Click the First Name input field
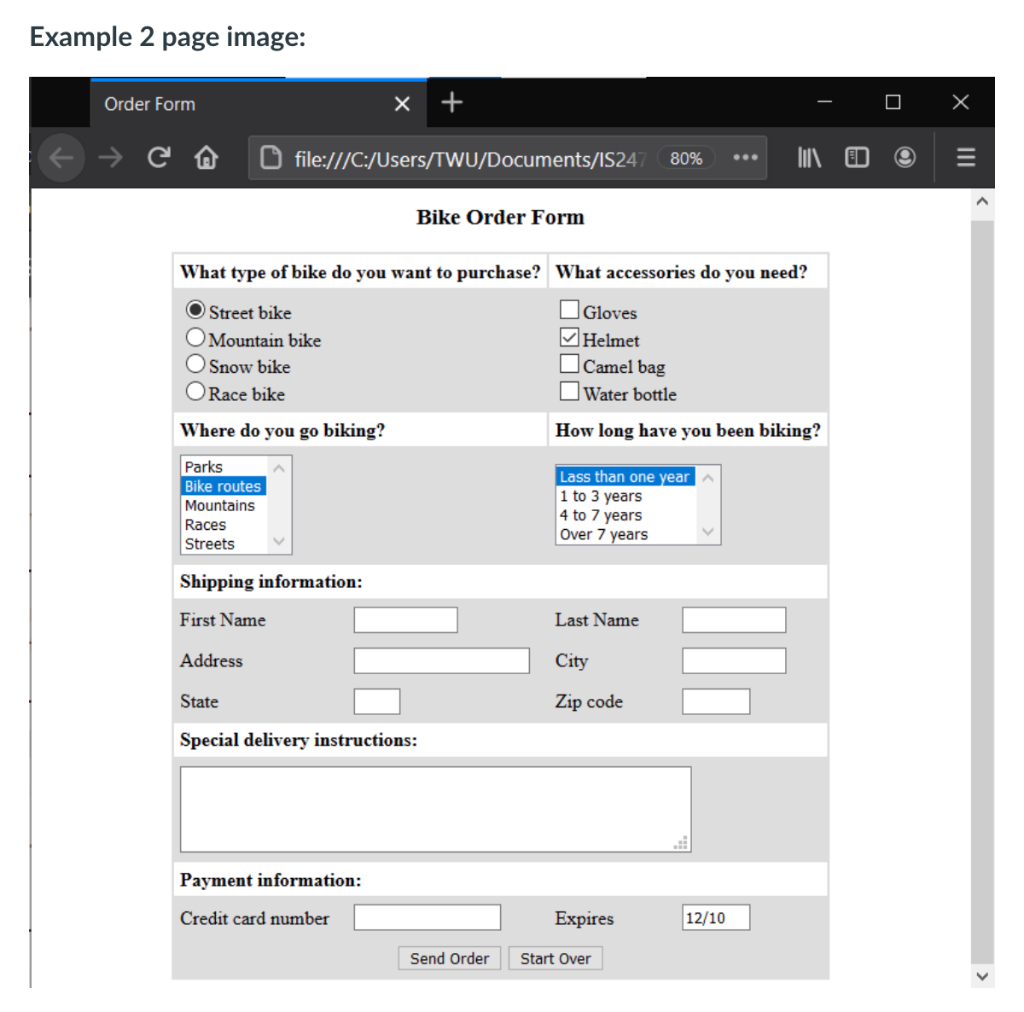 click(406, 620)
